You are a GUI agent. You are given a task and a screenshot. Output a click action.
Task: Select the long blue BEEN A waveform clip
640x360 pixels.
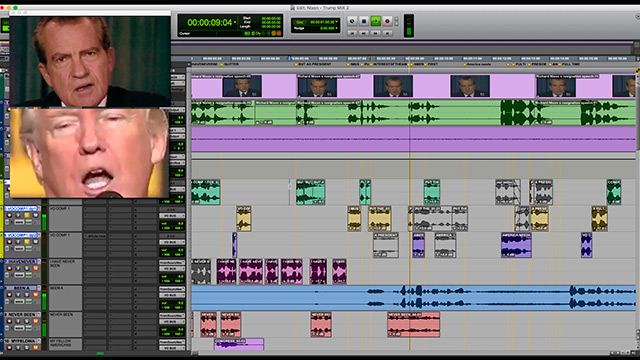pos(413,298)
